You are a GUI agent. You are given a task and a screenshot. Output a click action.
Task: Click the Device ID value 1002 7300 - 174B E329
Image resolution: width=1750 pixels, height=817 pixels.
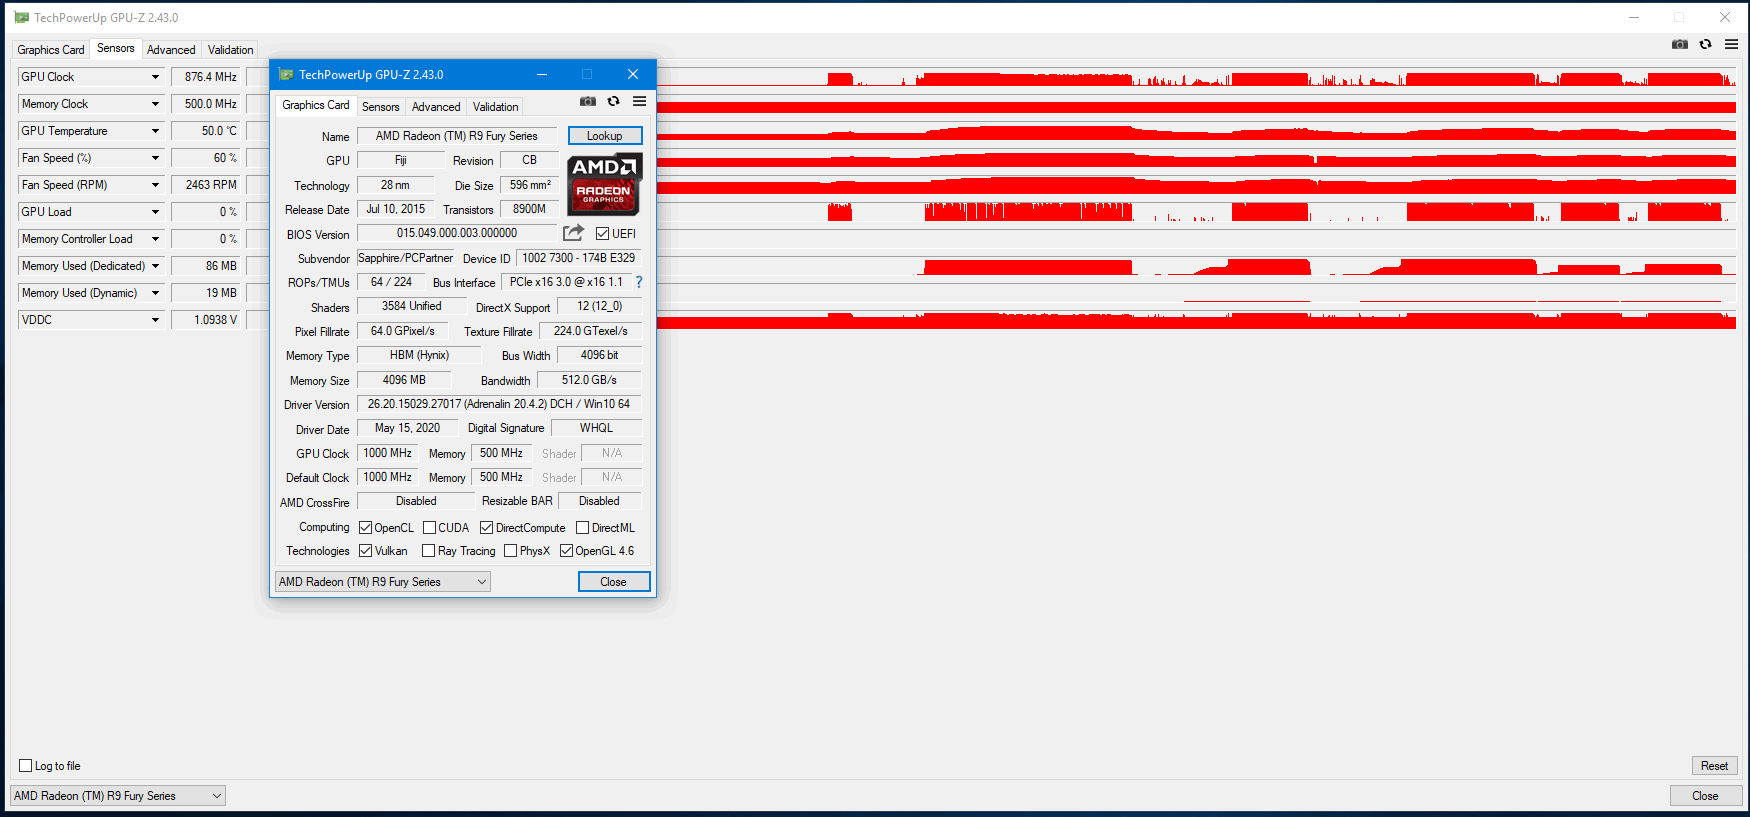pos(578,258)
